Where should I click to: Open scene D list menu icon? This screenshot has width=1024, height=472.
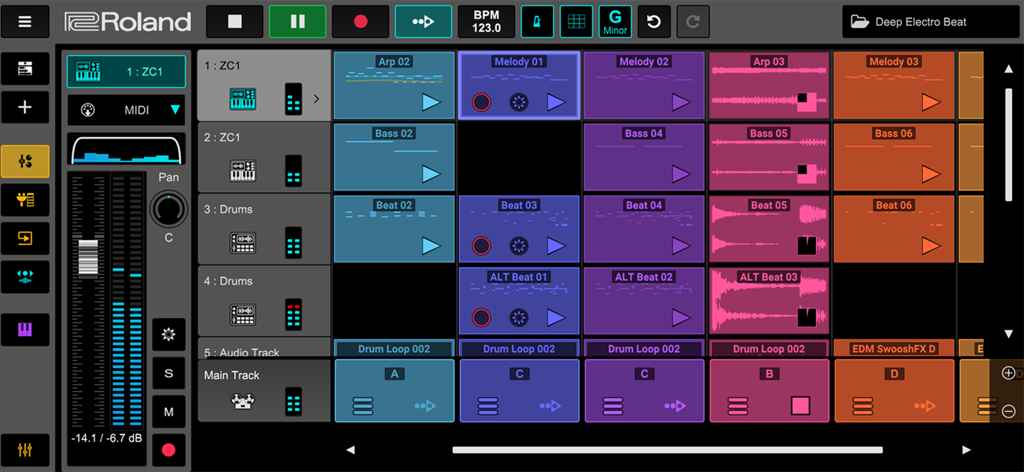tap(863, 406)
